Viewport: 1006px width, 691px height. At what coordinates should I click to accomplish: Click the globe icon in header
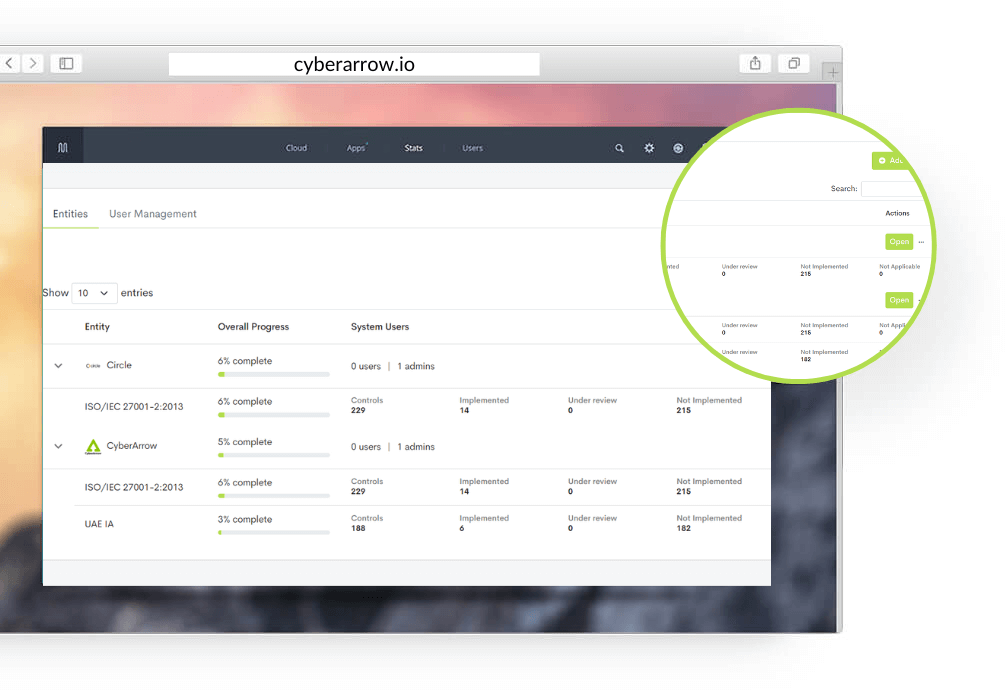[678, 148]
